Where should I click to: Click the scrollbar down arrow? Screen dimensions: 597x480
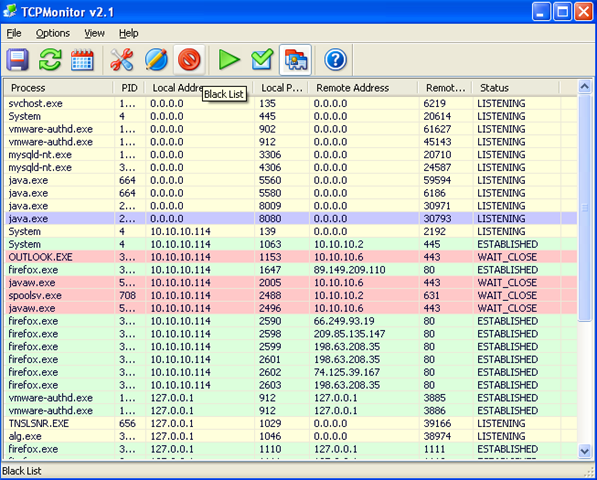coord(584,451)
